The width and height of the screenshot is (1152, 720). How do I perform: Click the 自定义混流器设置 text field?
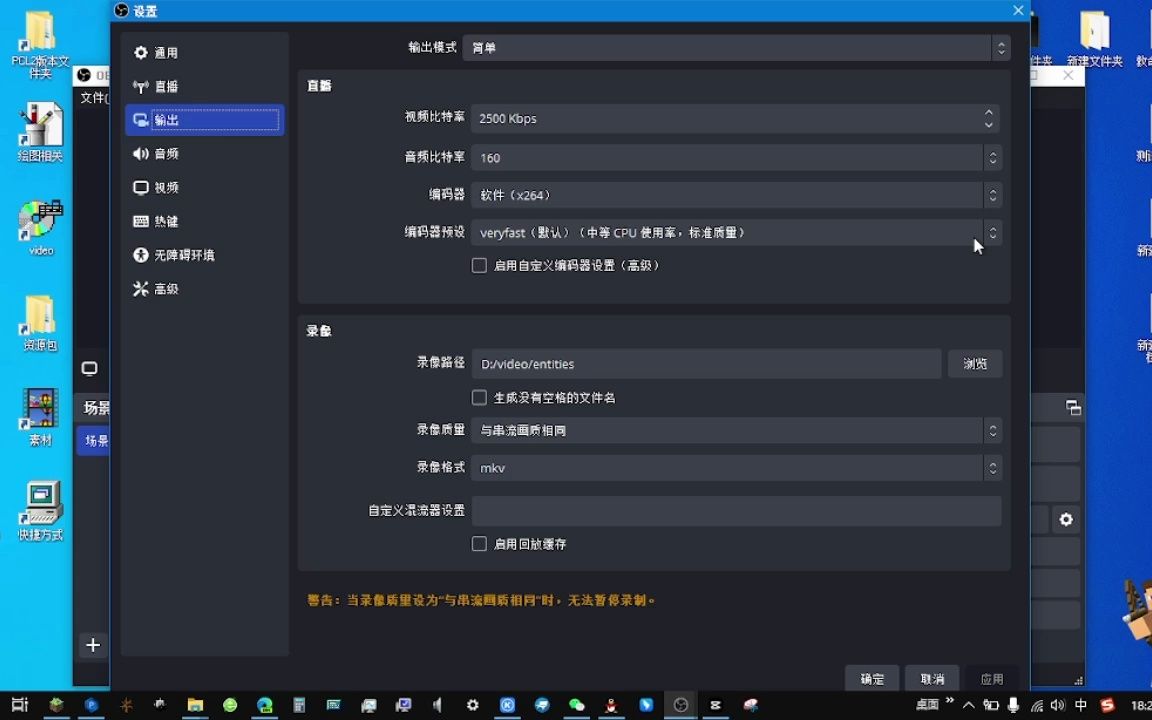point(736,511)
